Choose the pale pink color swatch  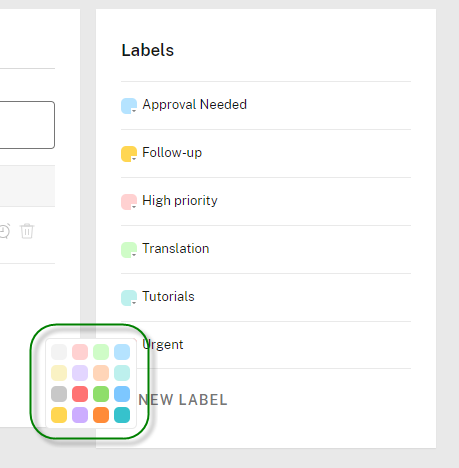pyautogui.click(x=80, y=352)
